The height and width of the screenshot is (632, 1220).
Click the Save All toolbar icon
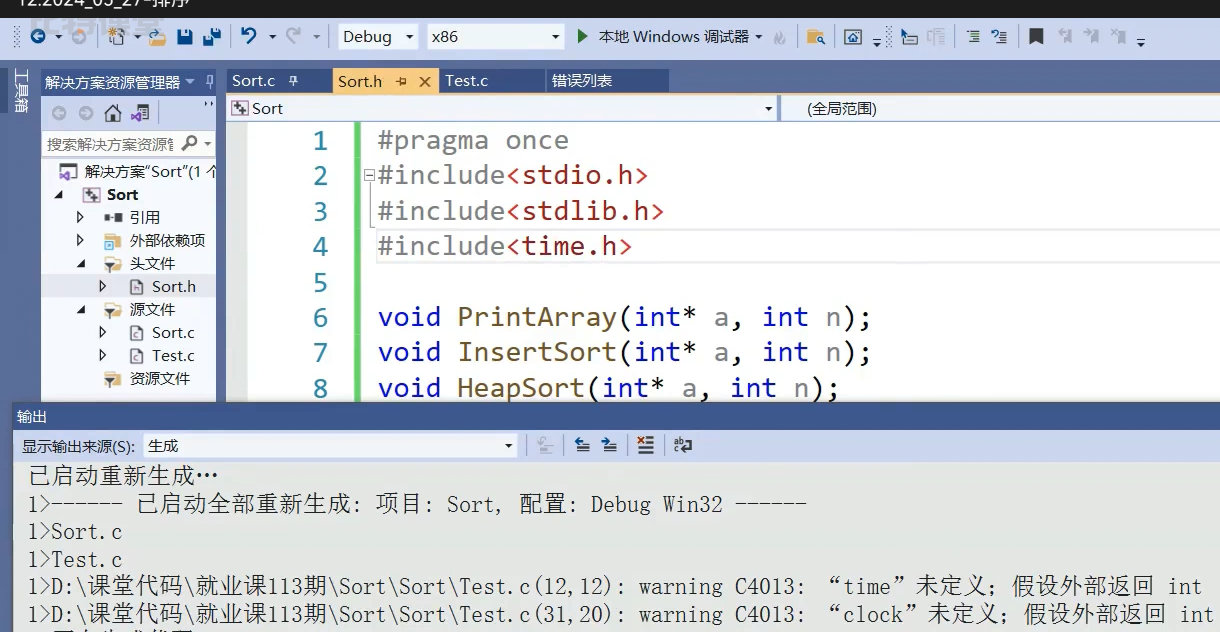[x=211, y=37]
